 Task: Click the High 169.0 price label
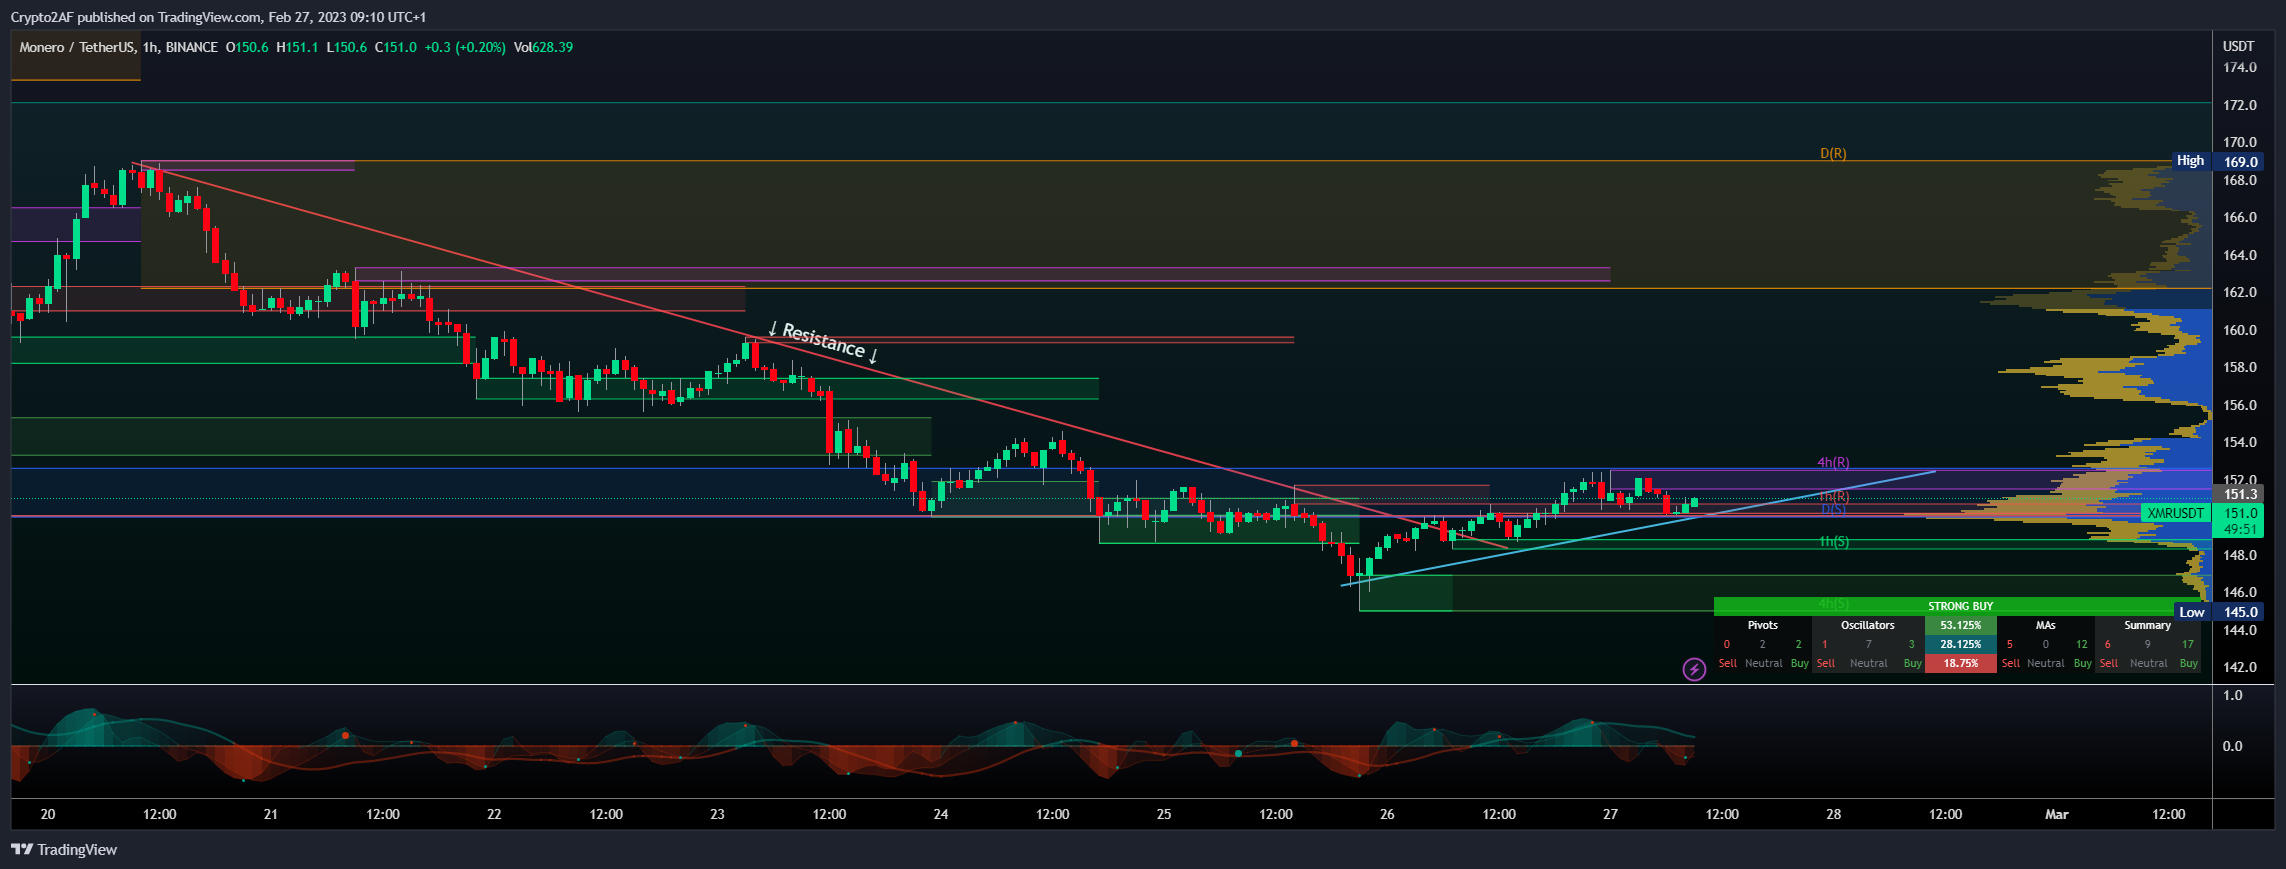(x=2218, y=161)
